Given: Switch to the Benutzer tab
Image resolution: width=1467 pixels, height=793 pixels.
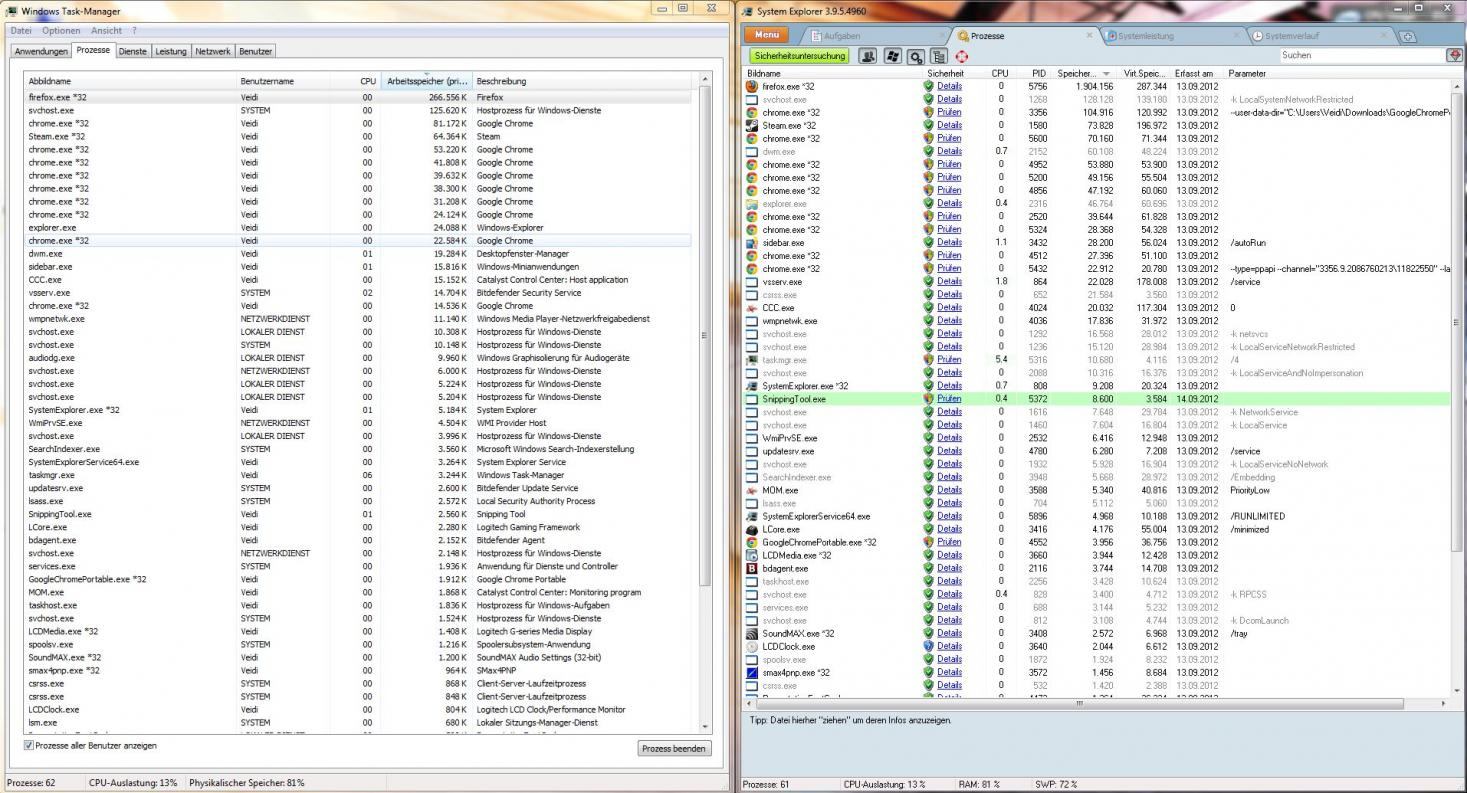Looking at the screenshot, I should pos(255,51).
